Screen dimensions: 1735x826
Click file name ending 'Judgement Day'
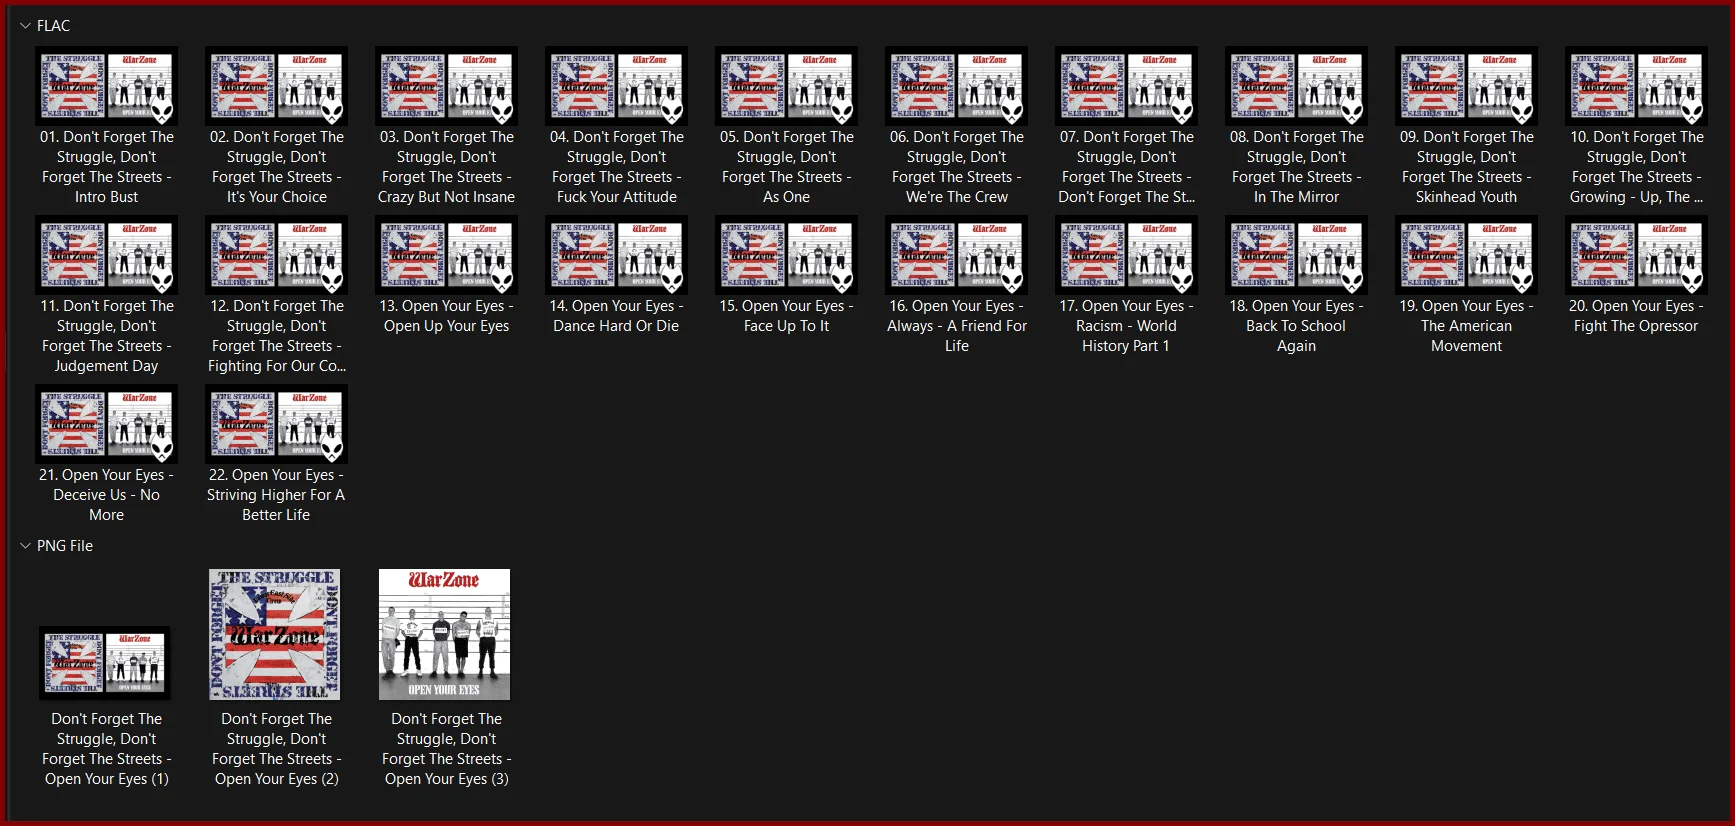[107, 336]
